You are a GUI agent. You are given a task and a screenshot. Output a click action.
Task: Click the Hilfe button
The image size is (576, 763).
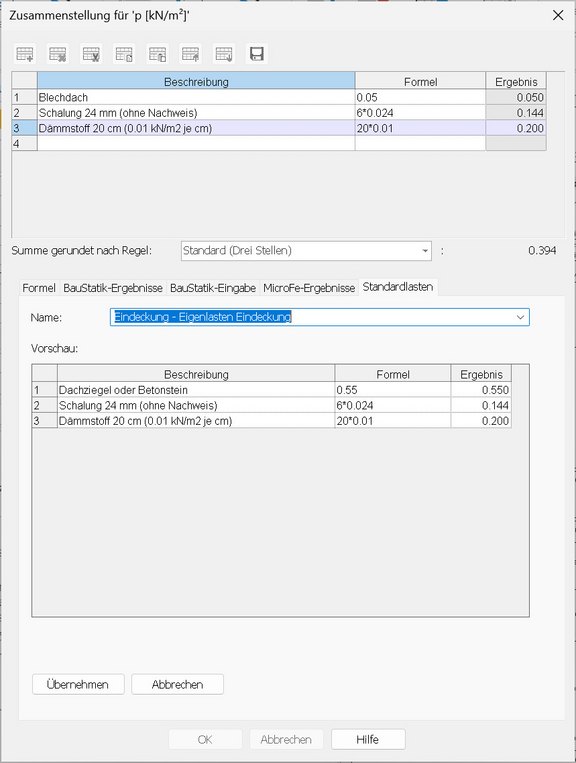tap(368, 739)
